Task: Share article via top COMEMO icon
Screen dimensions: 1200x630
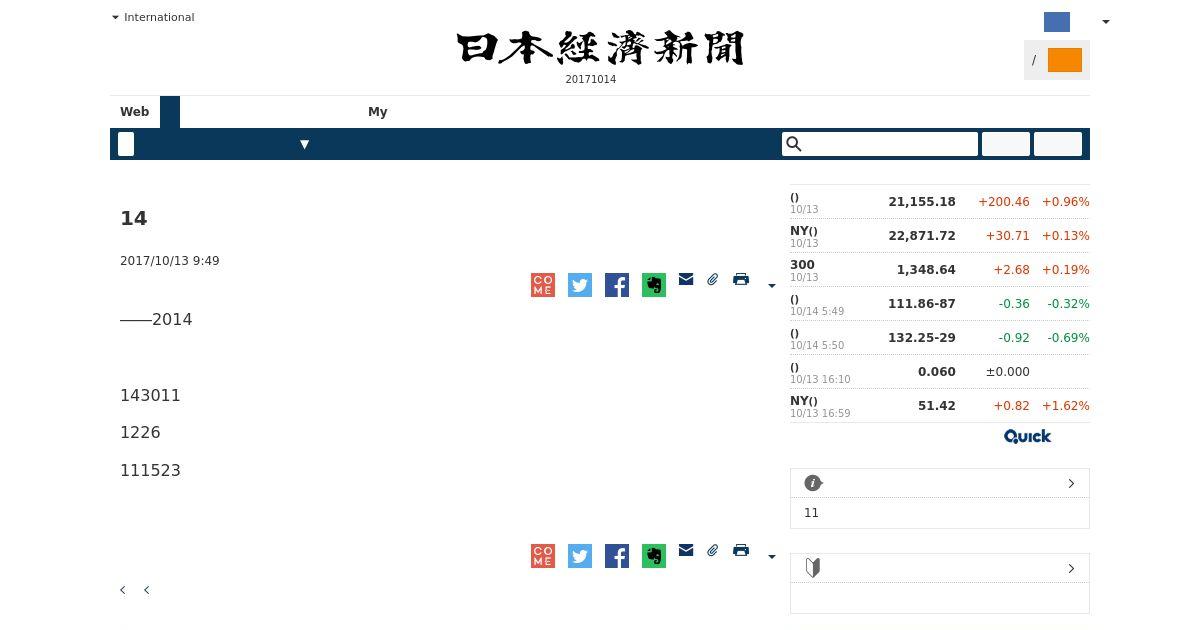Action: 543,285
